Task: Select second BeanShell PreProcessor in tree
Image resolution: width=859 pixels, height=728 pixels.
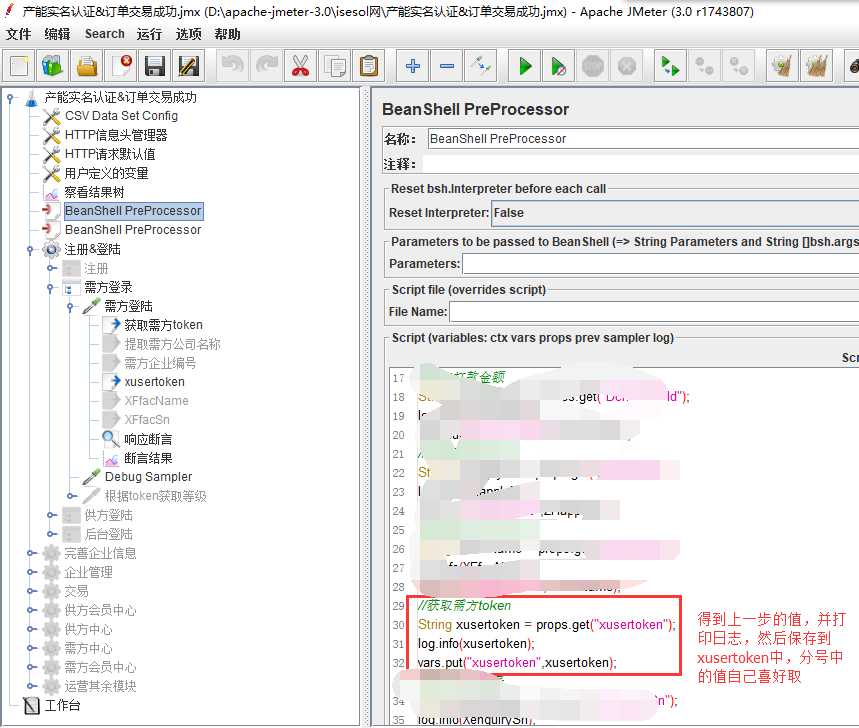Action: click(133, 230)
